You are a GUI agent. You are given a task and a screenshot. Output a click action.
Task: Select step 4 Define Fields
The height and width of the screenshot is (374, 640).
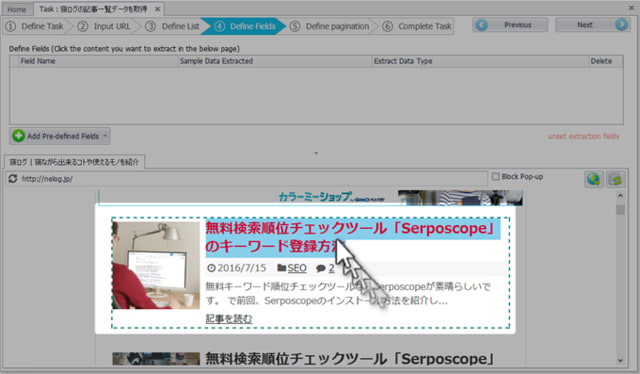(245, 26)
